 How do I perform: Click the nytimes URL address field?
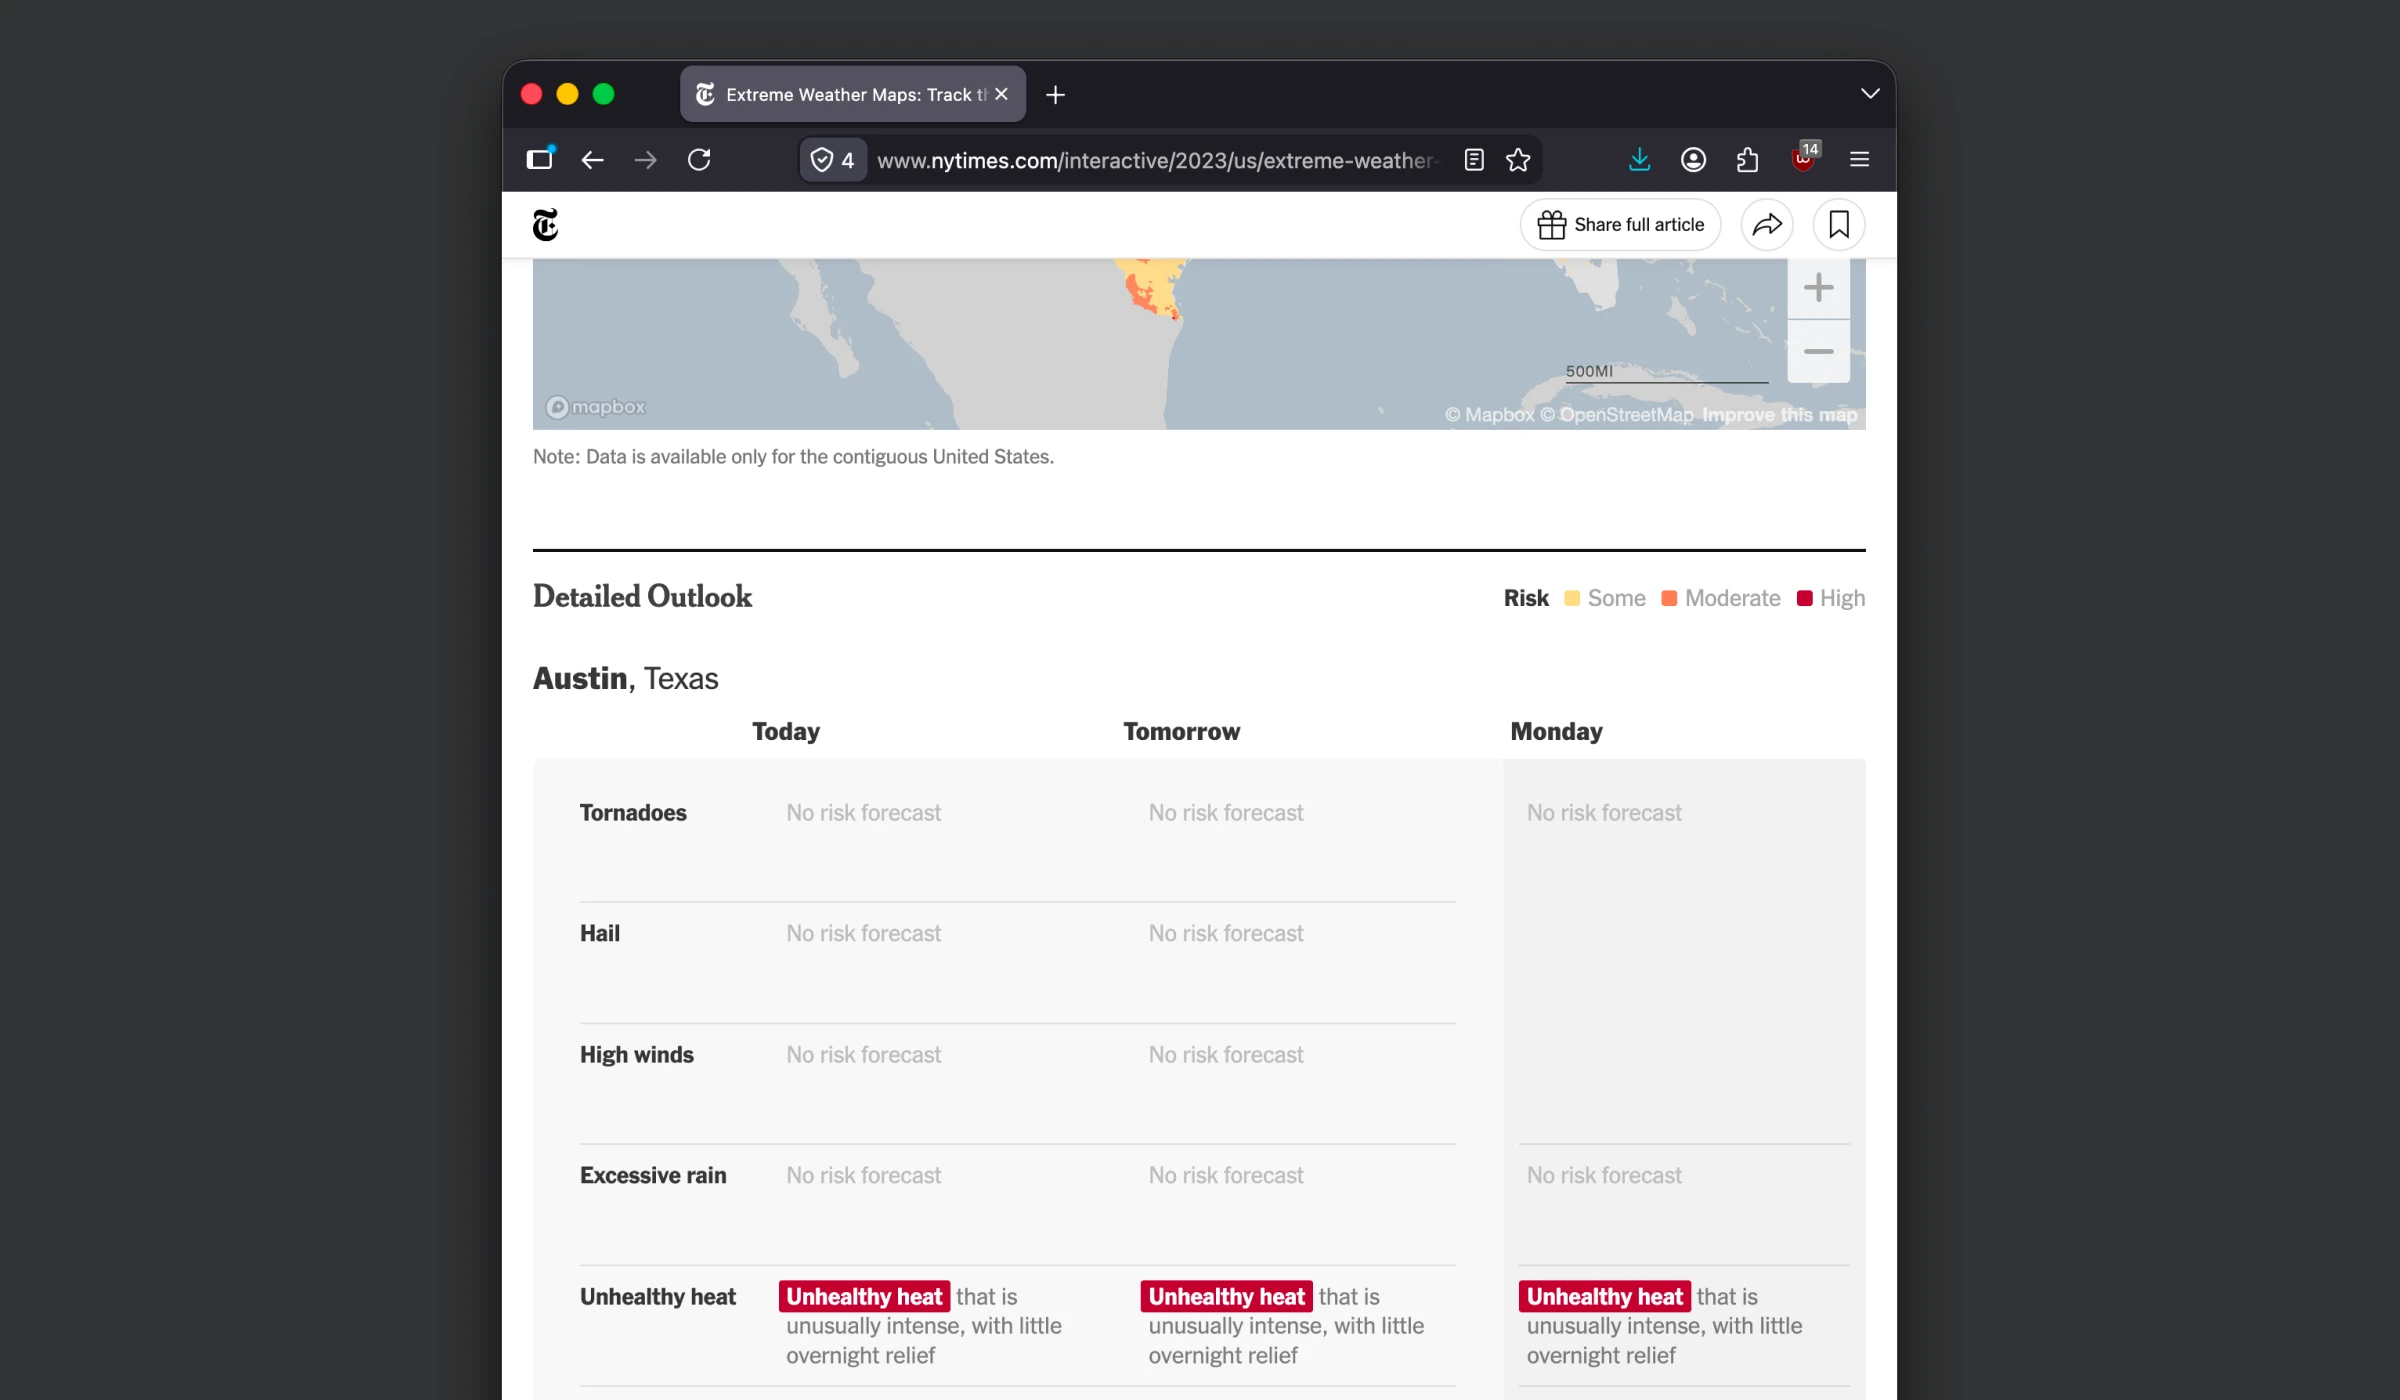[x=1155, y=160]
